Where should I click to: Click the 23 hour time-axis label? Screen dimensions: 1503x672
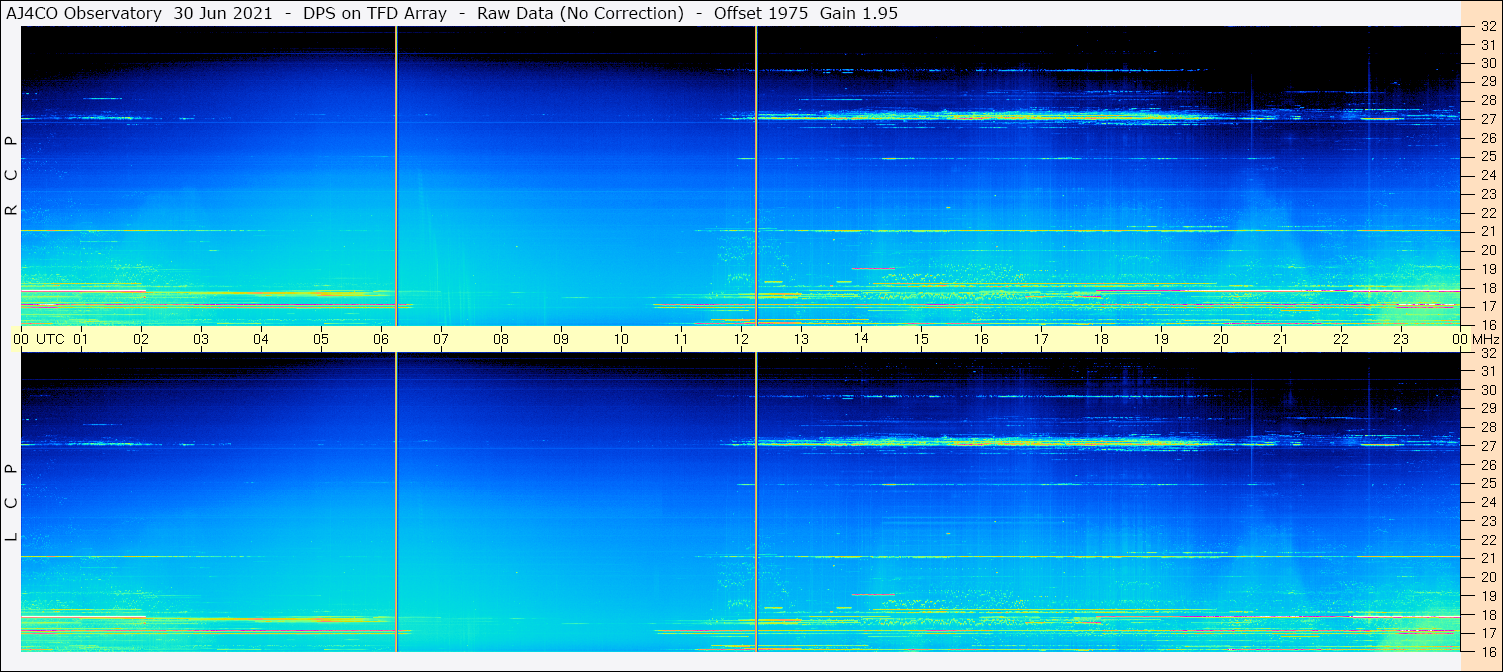[1401, 339]
